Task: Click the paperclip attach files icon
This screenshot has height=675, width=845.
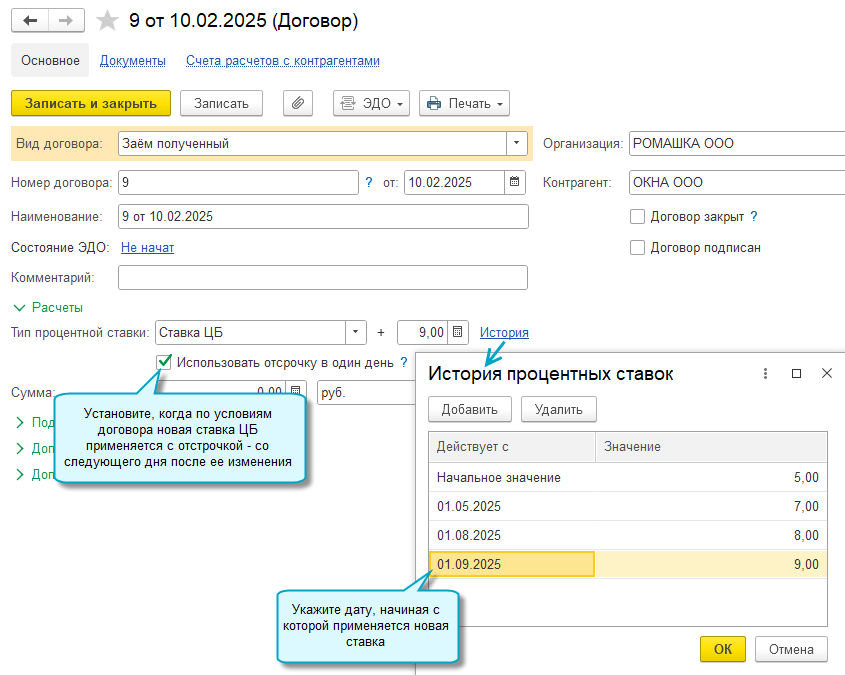Action: tap(298, 103)
